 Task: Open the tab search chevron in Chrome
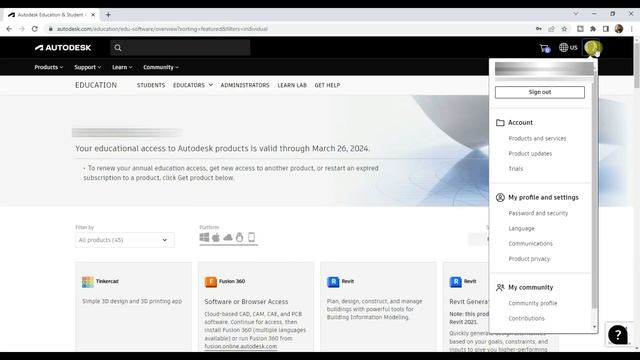[x=576, y=14]
